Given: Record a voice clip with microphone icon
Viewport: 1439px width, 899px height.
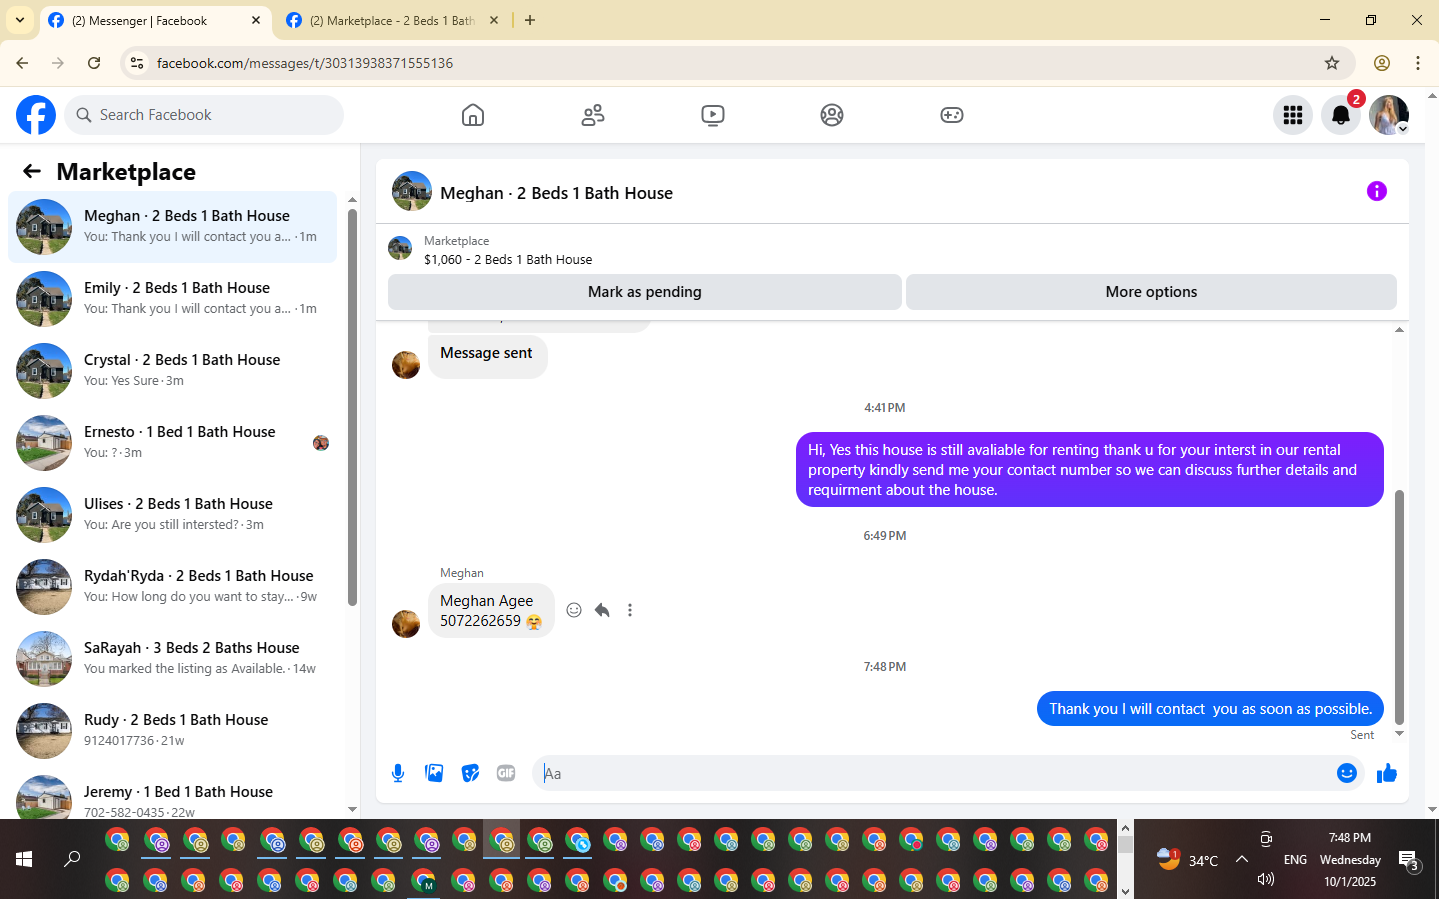Looking at the screenshot, I should 398,773.
